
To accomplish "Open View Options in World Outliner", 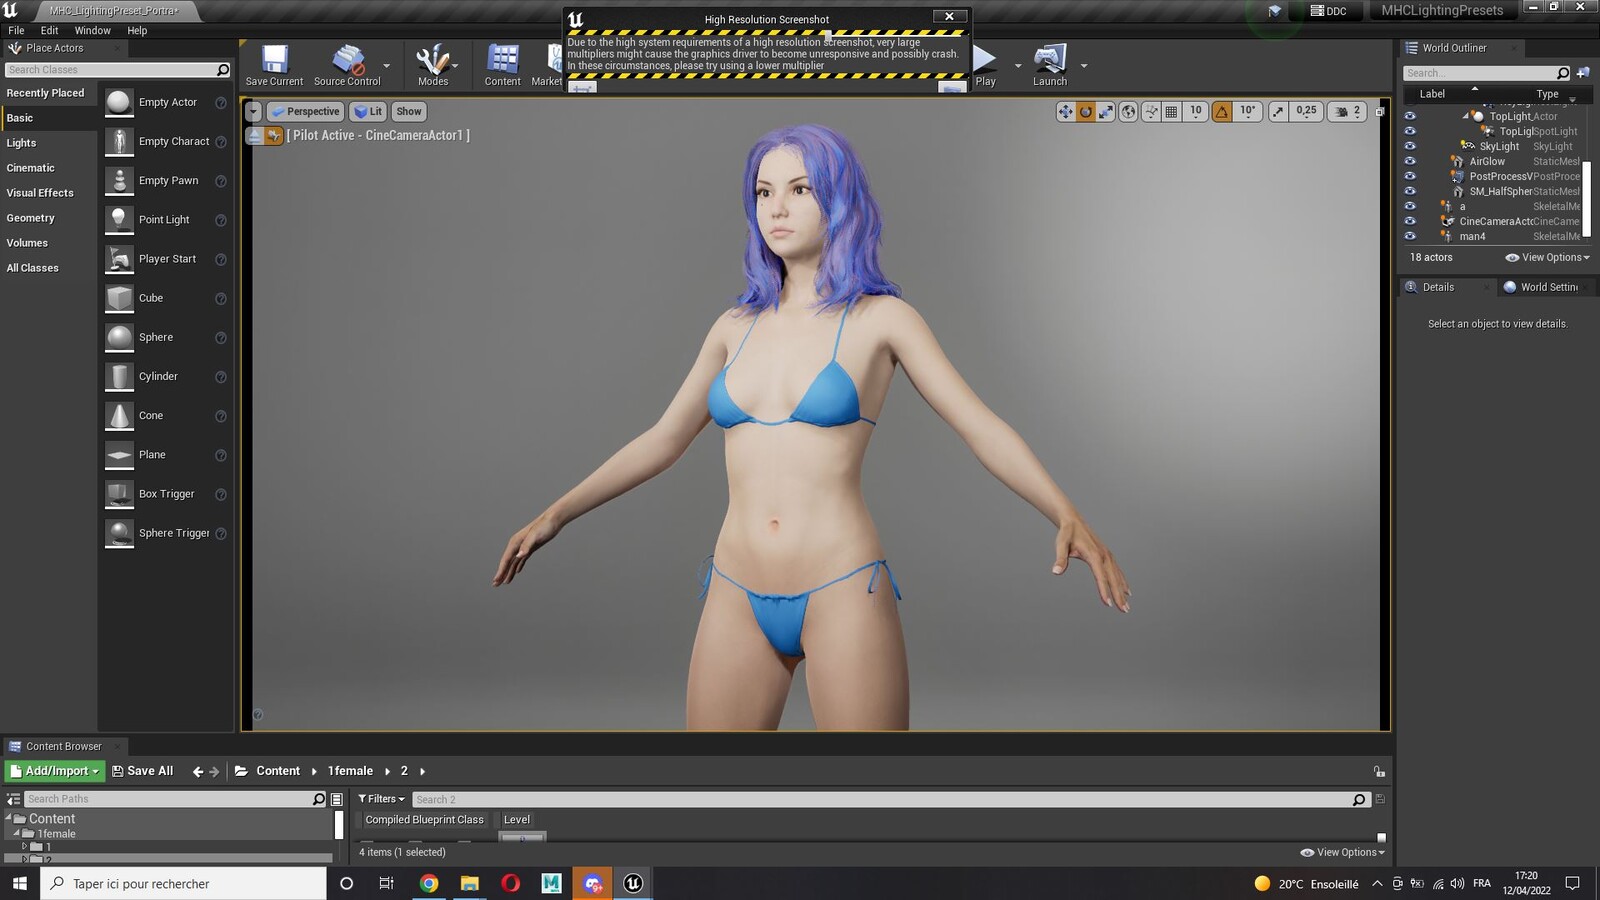I will (1547, 257).
